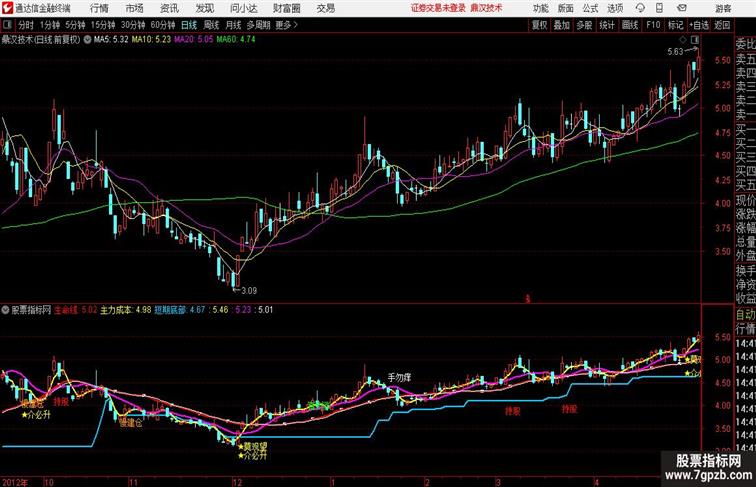Switch to 30分钟 period
The height and width of the screenshot is (487, 756).
[x=133, y=25]
